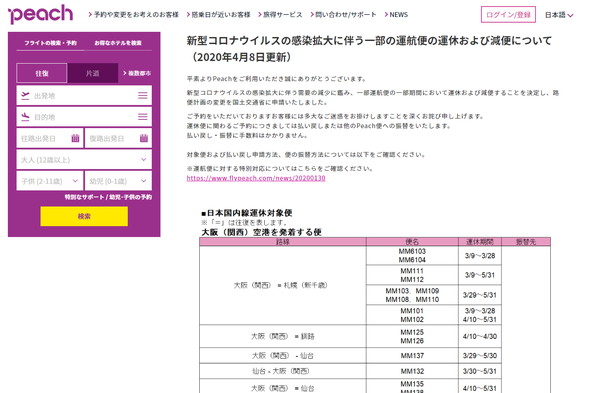The width and height of the screenshot is (590, 393).
Task: Open the 搭乗日が近いお客様 menu
Action: [x=219, y=15]
